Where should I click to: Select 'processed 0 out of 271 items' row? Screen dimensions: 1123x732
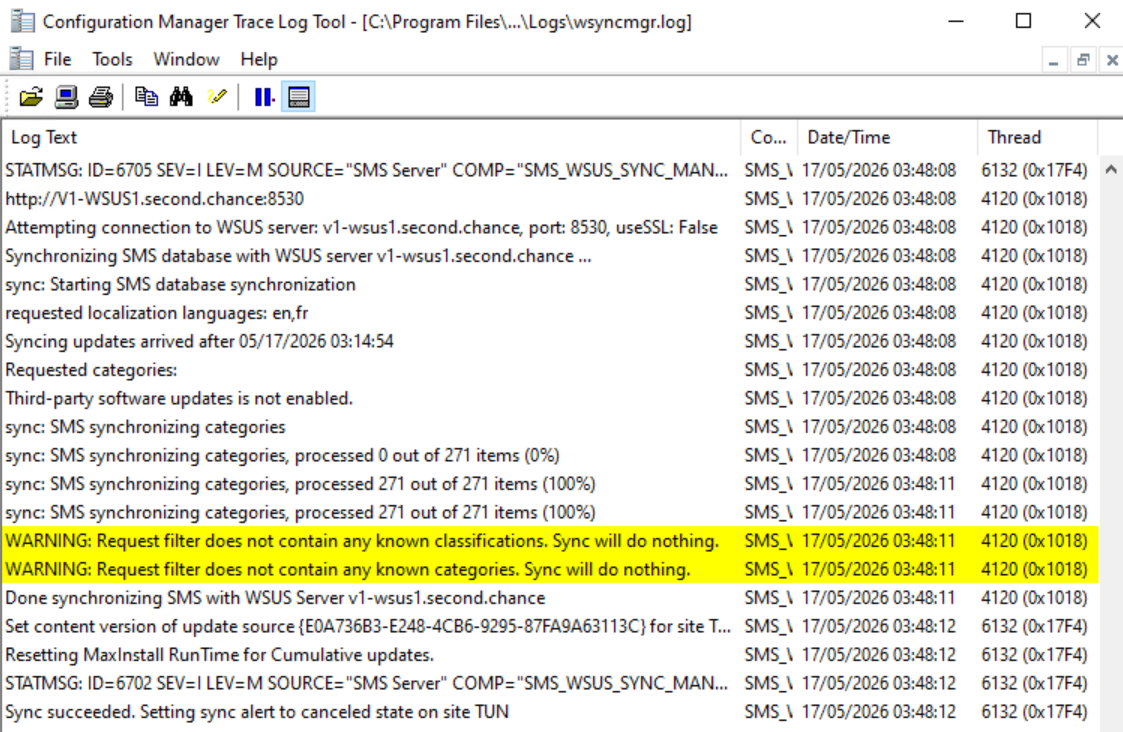click(549, 456)
